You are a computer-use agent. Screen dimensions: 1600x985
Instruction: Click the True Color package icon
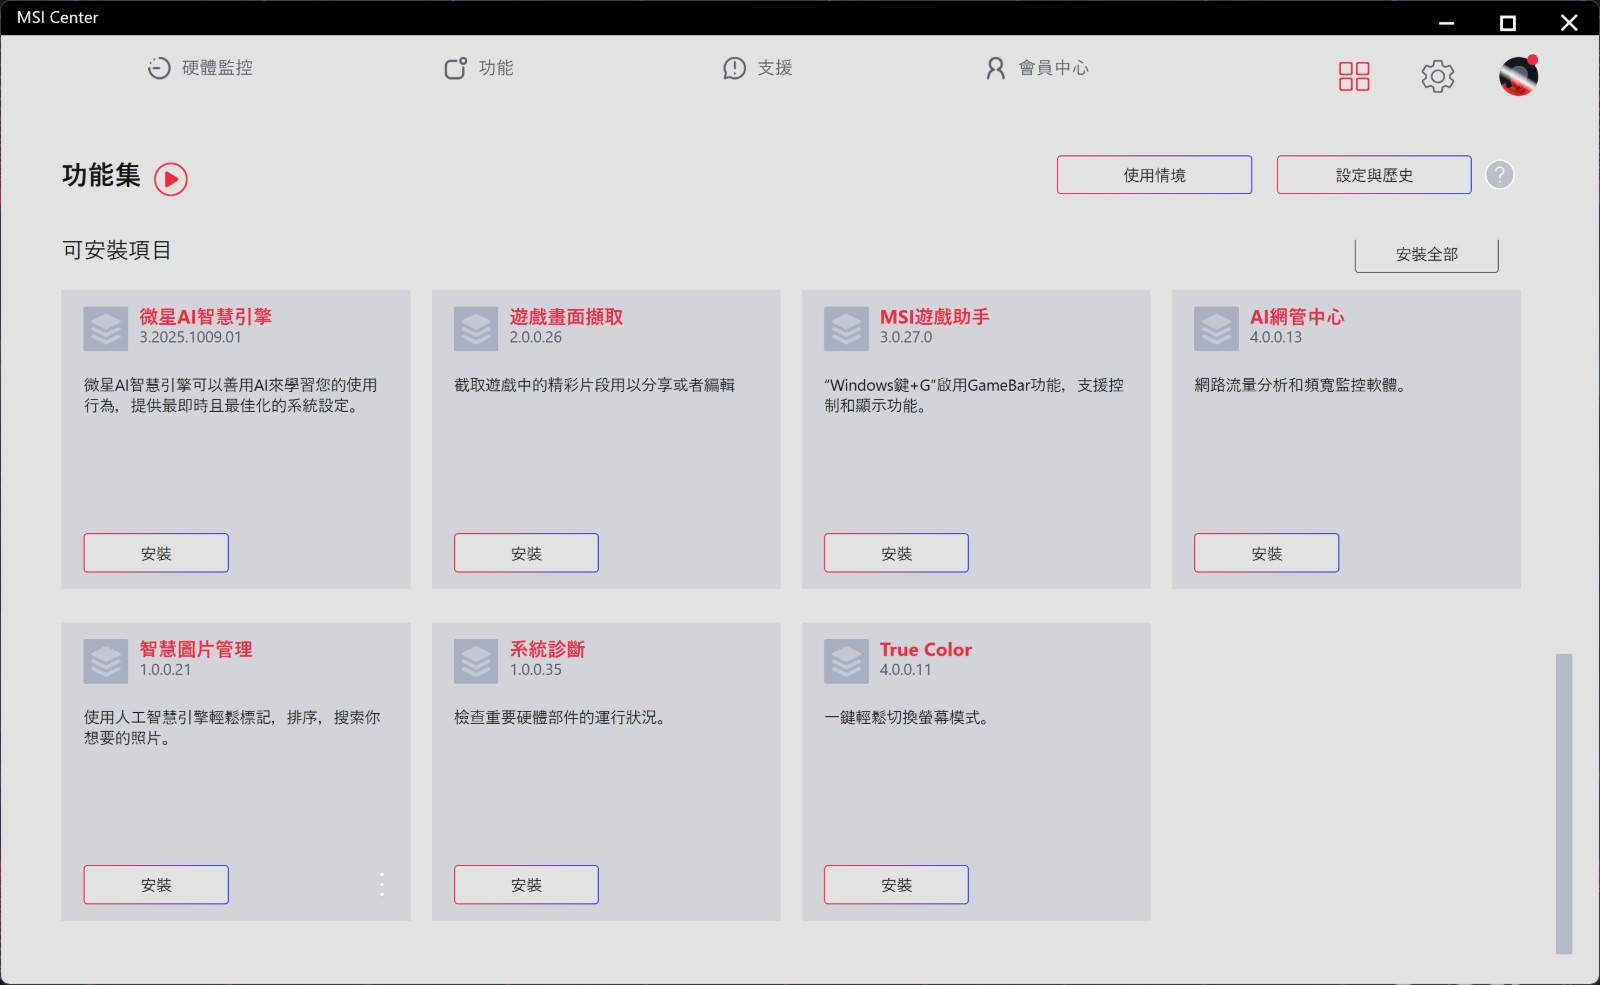(846, 661)
